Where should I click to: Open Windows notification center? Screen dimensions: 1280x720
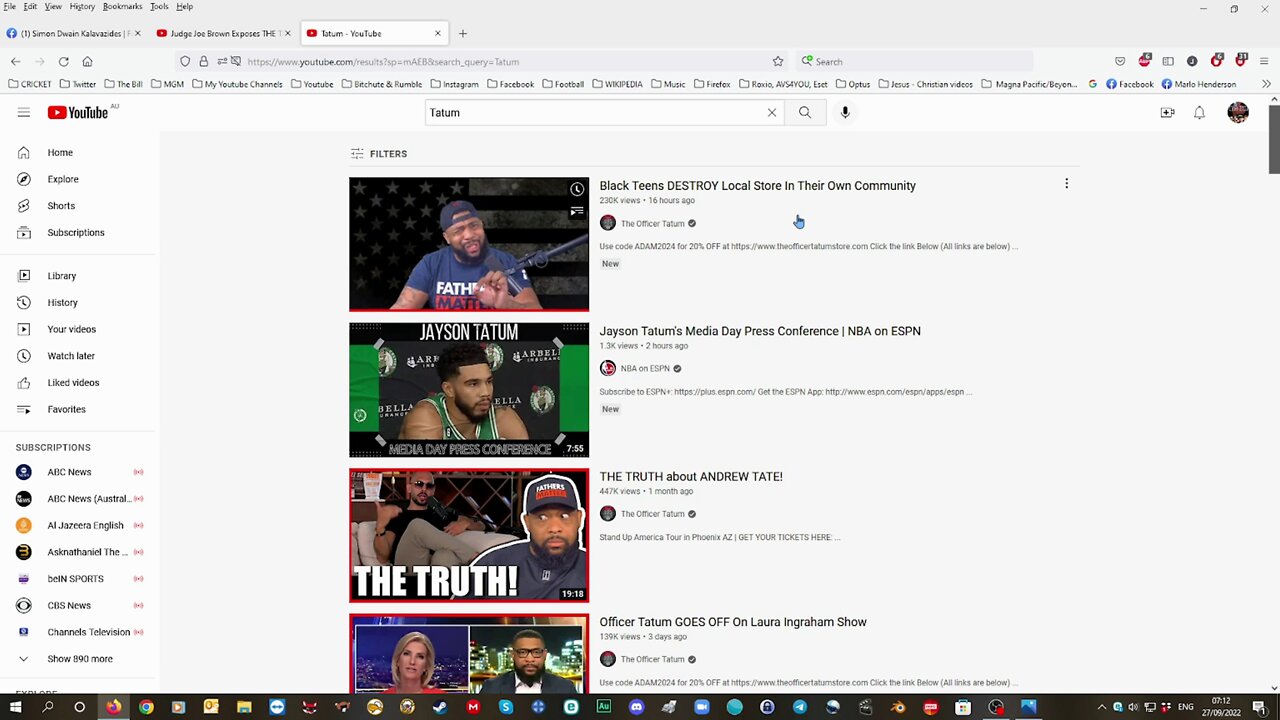click(x=1262, y=707)
